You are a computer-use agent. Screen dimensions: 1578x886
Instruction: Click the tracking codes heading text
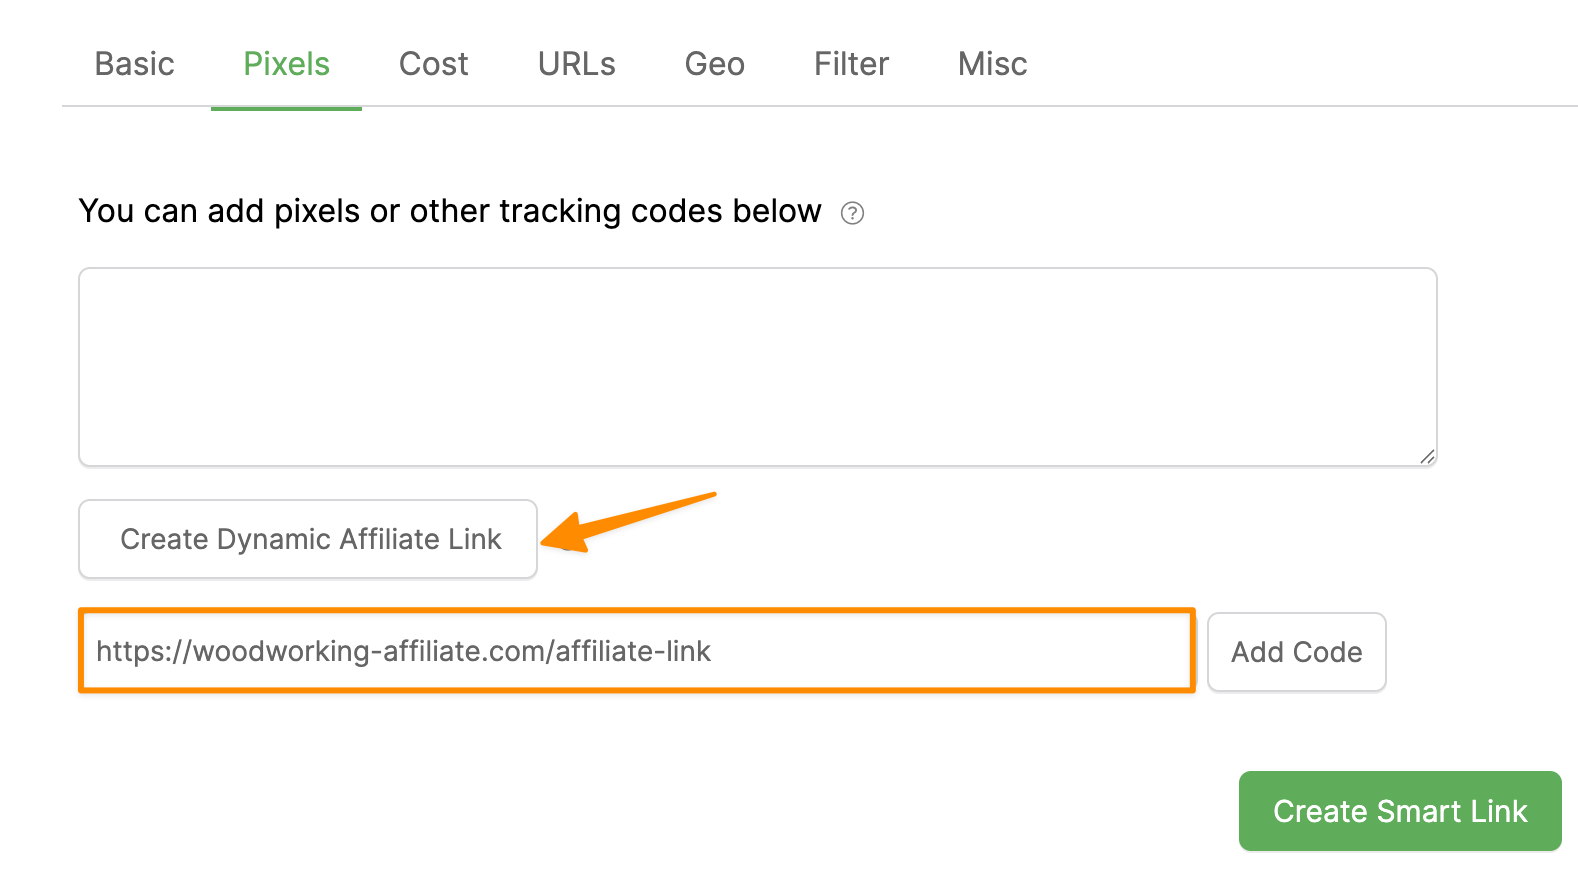coord(450,212)
